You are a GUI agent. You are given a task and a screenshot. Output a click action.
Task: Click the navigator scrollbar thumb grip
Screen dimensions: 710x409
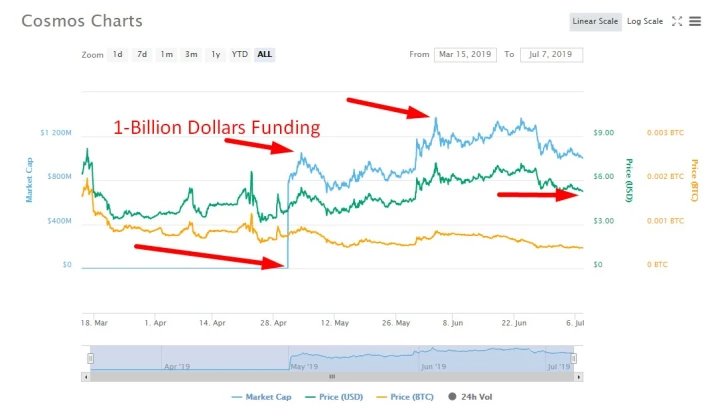tap(332, 377)
